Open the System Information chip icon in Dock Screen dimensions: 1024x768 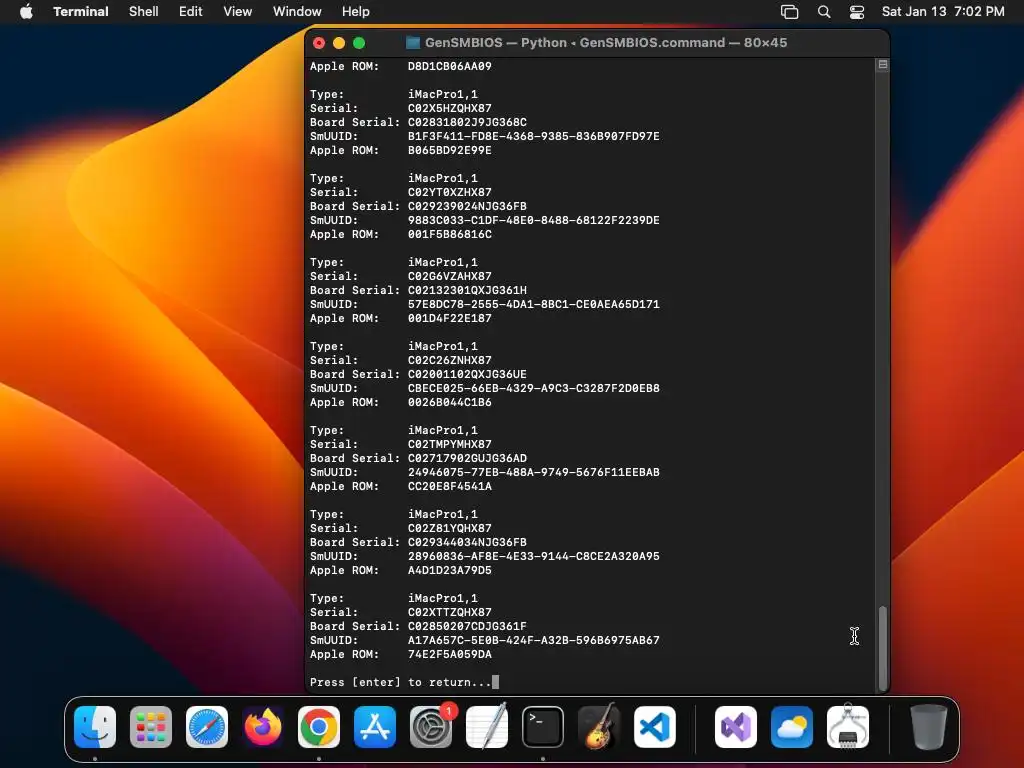848,727
